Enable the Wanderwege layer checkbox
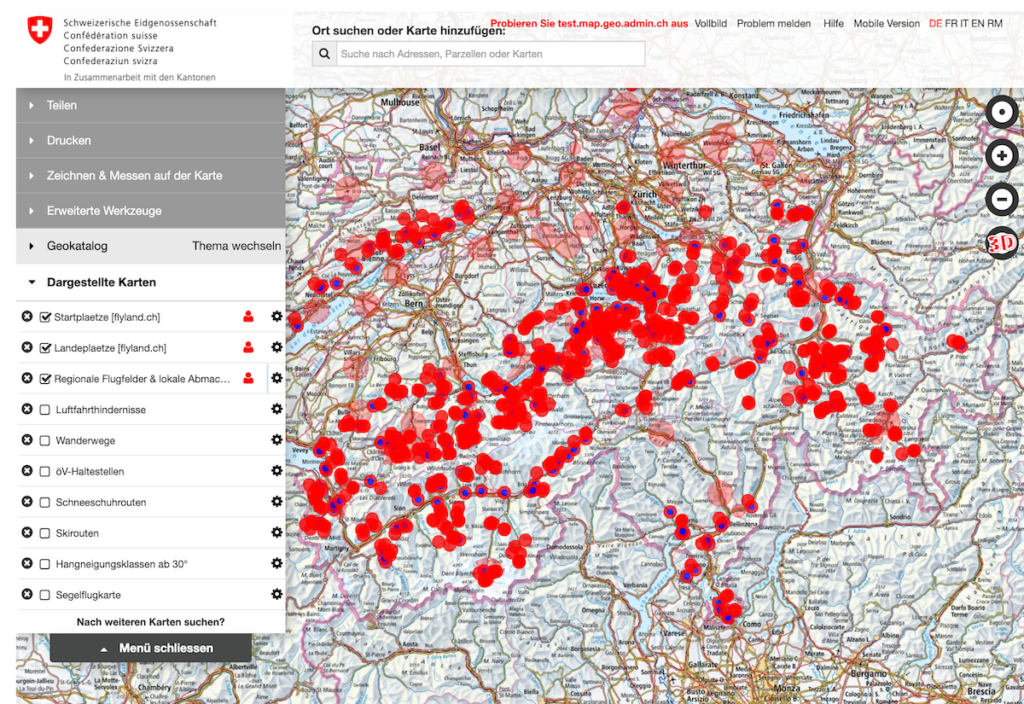 45,440
